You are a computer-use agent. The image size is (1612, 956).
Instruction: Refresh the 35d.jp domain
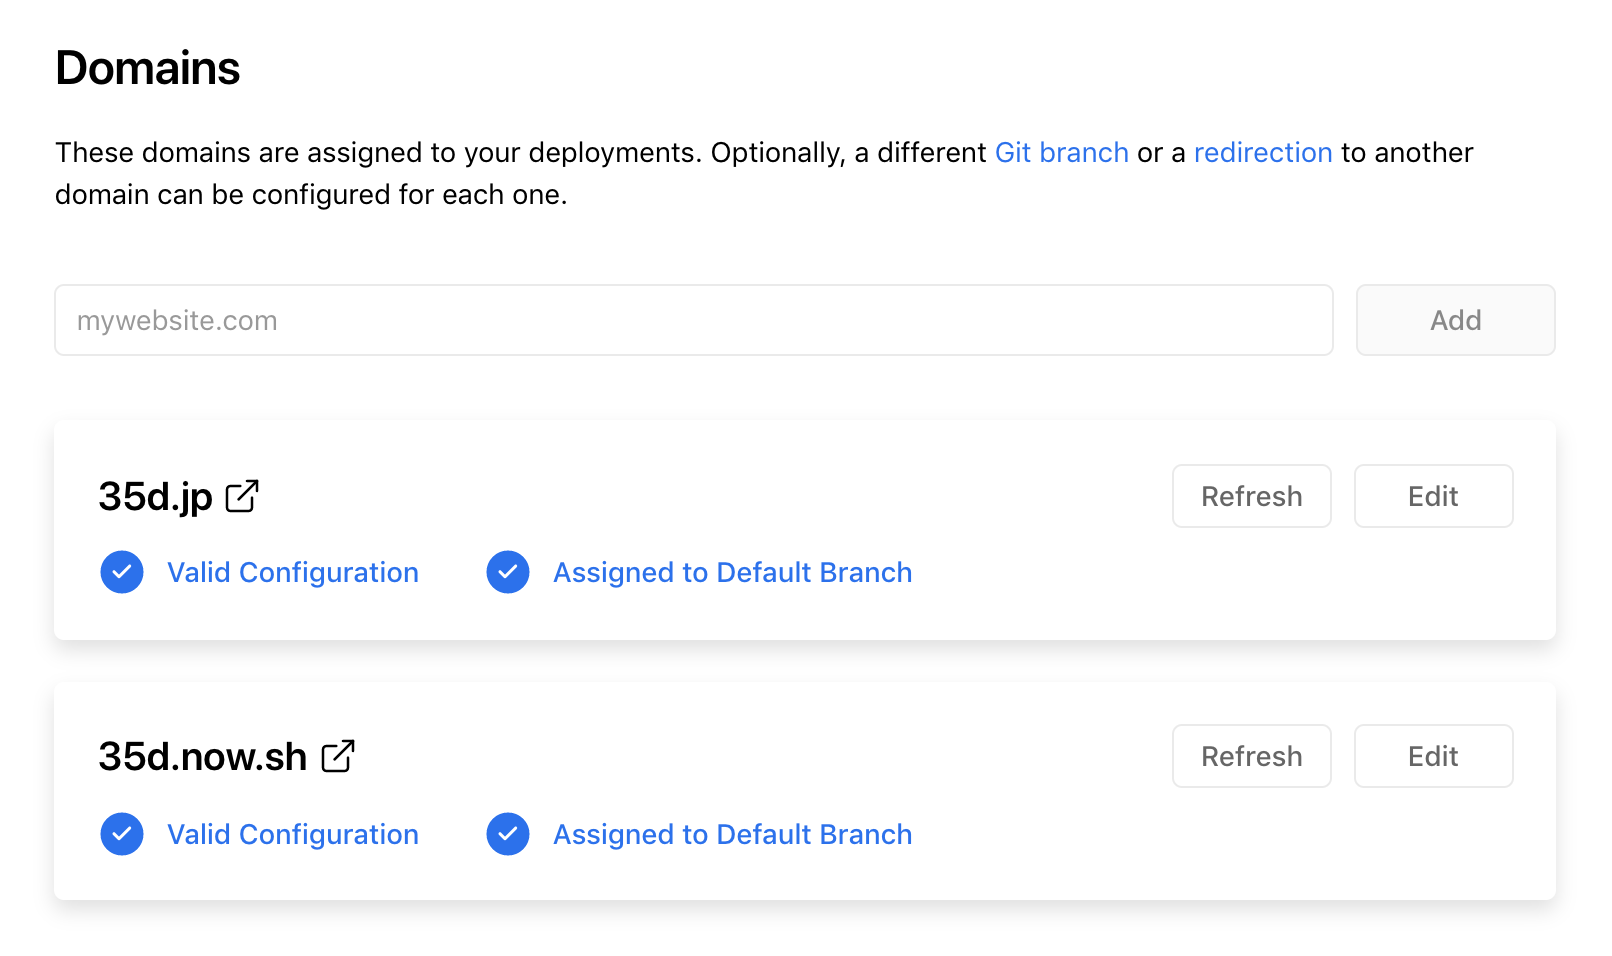point(1251,496)
